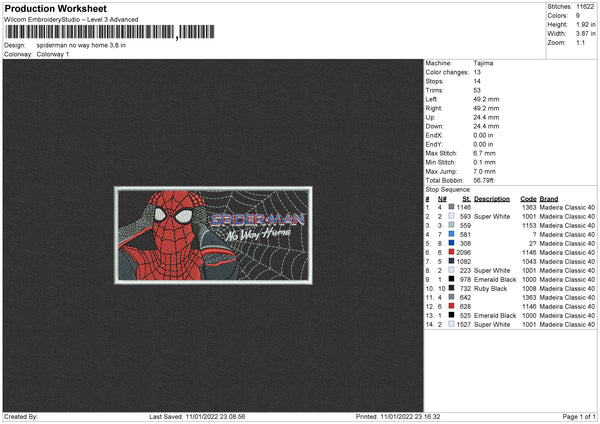
Task: Select the Right extent value 49.2 mm
Action: 486,108
